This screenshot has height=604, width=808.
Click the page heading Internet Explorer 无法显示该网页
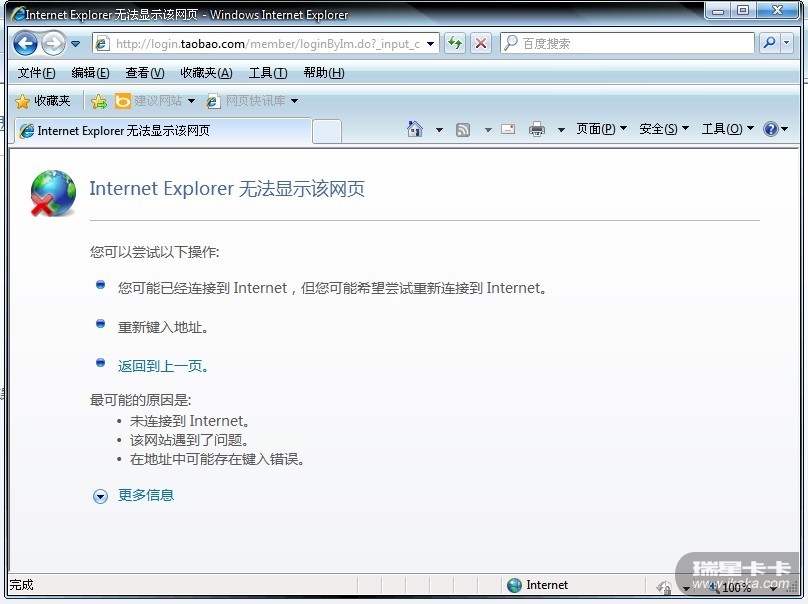point(227,189)
